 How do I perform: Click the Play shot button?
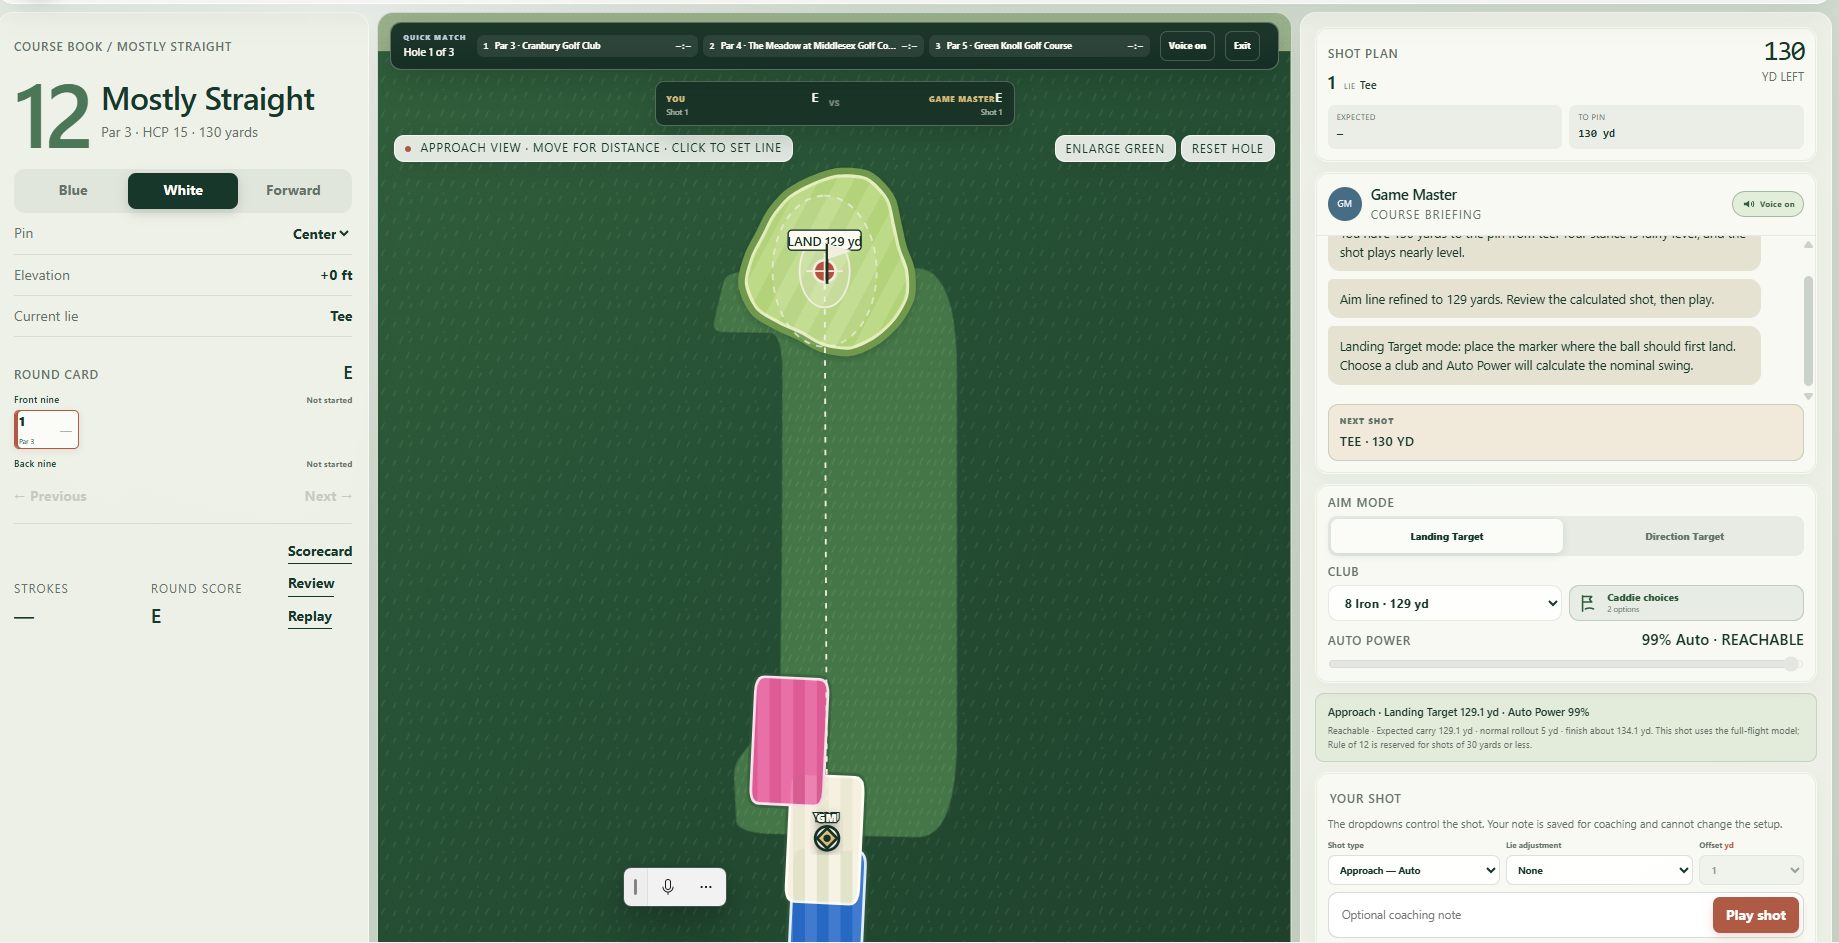coord(1755,915)
